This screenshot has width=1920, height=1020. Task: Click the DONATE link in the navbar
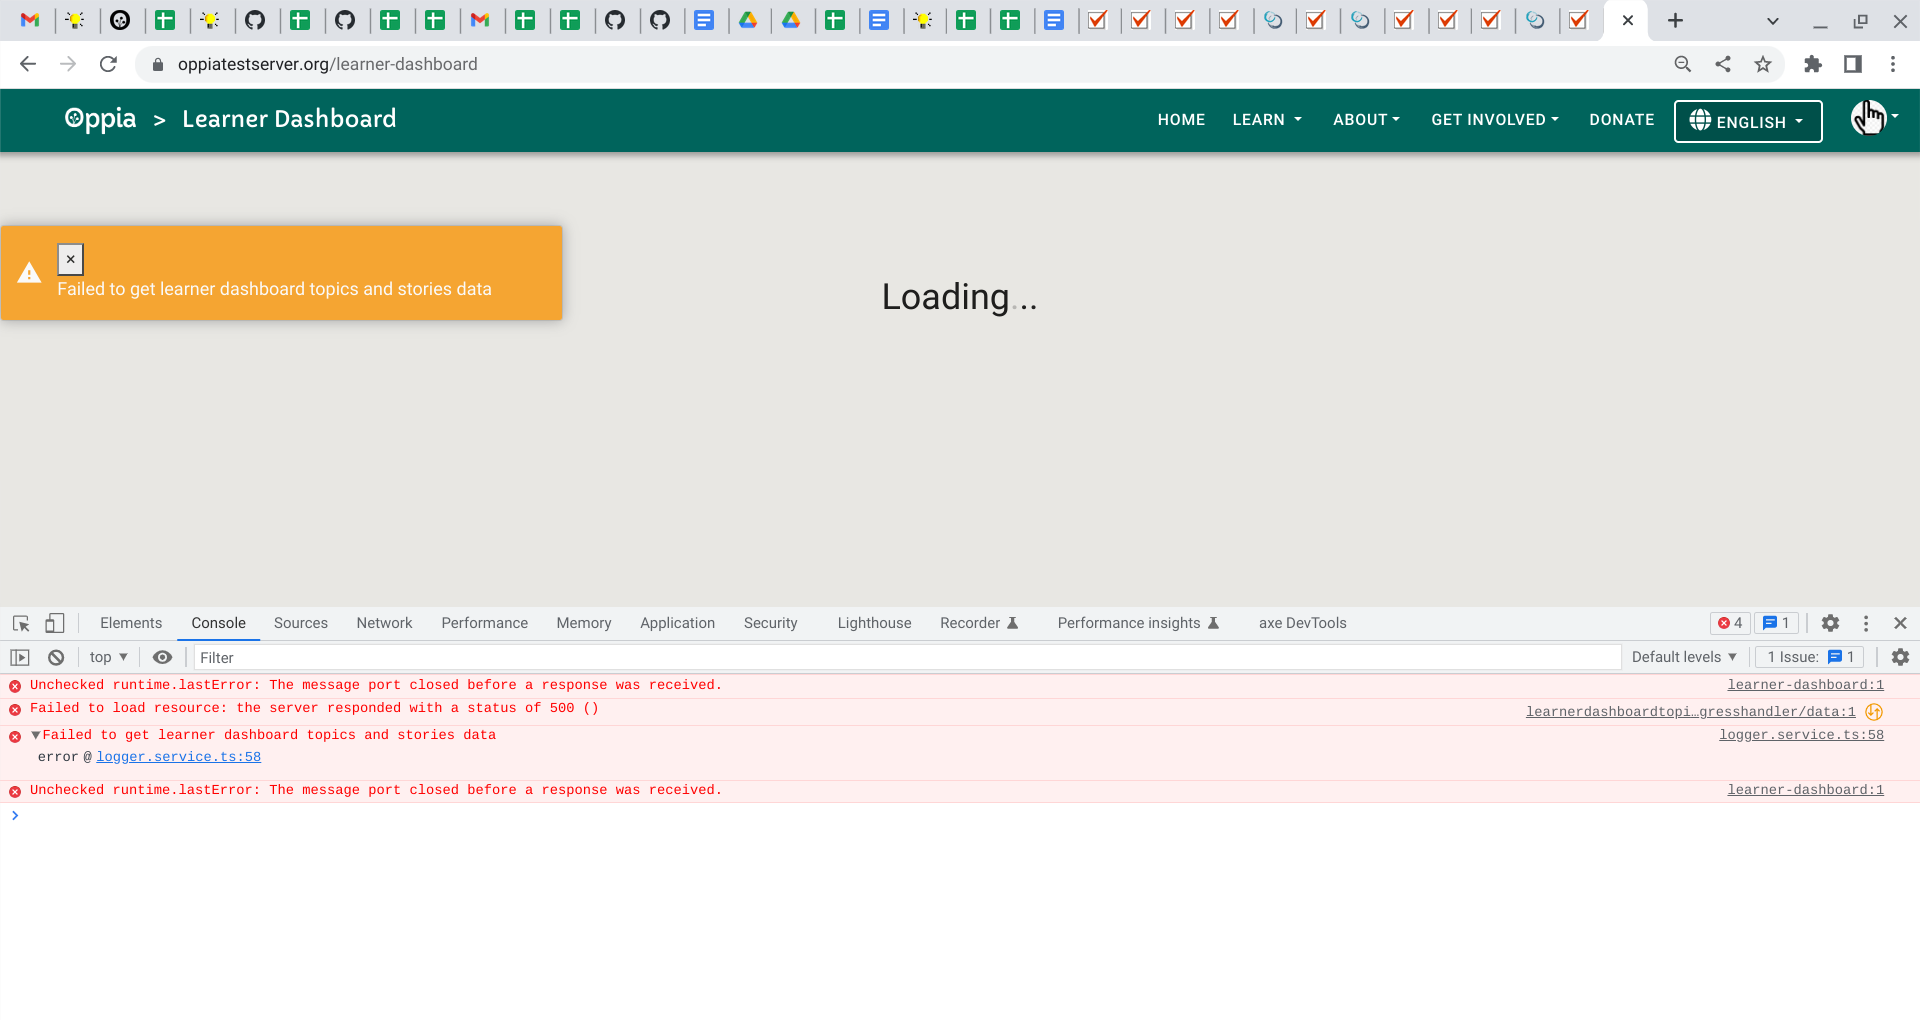1621,120
